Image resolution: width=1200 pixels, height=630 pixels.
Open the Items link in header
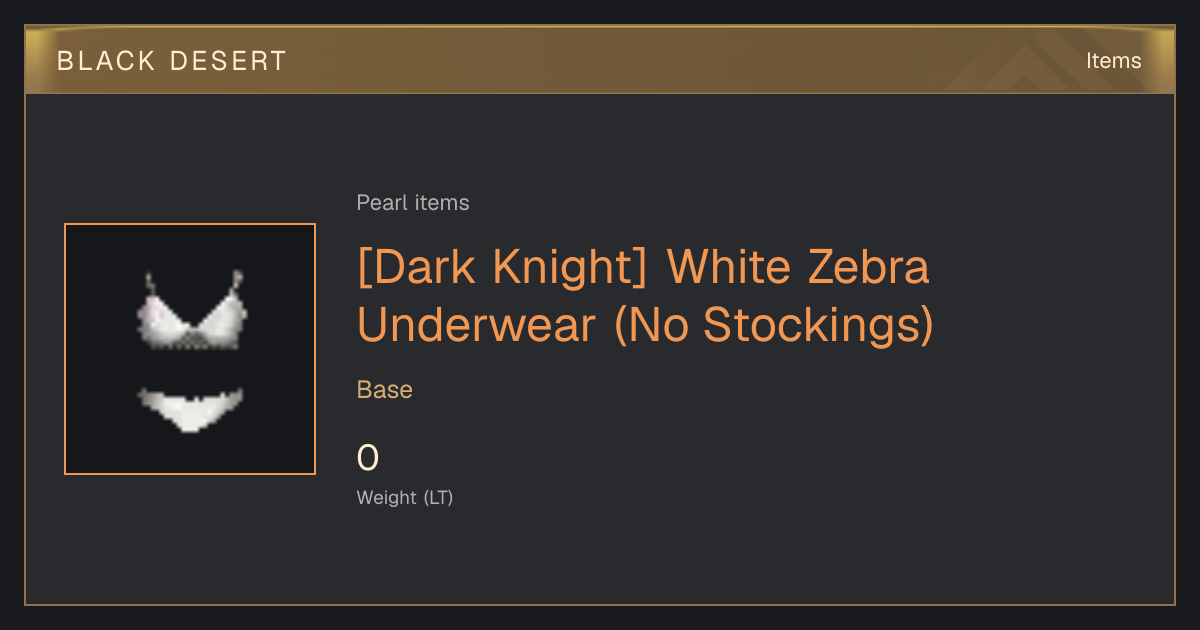1113,61
